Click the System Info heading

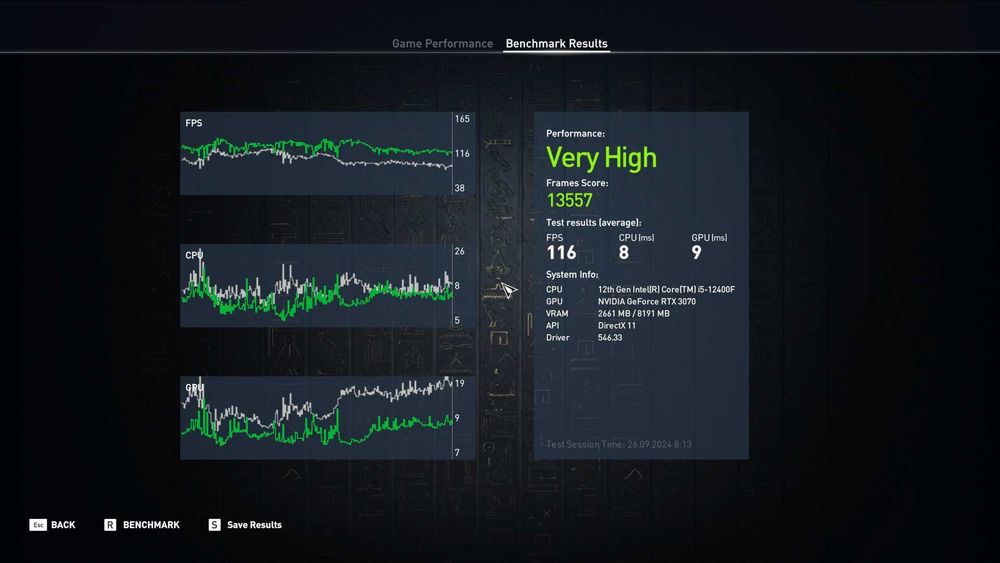coord(572,275)
